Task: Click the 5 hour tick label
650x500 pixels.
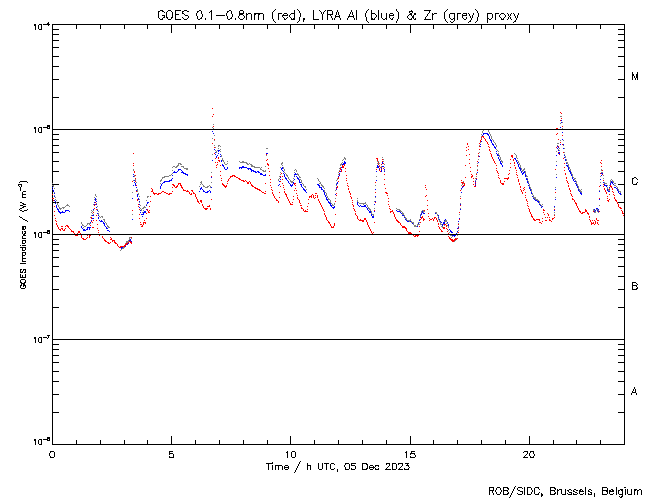Action: coord(171,454)
